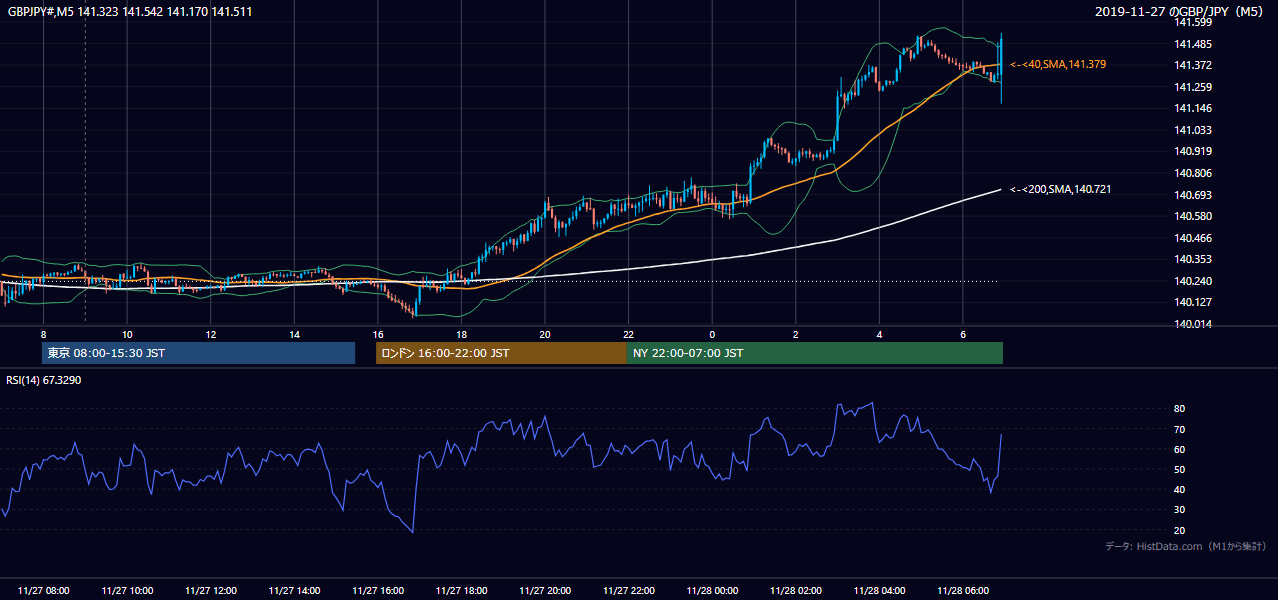Click RSI axis level 60

click(1179, 449)
